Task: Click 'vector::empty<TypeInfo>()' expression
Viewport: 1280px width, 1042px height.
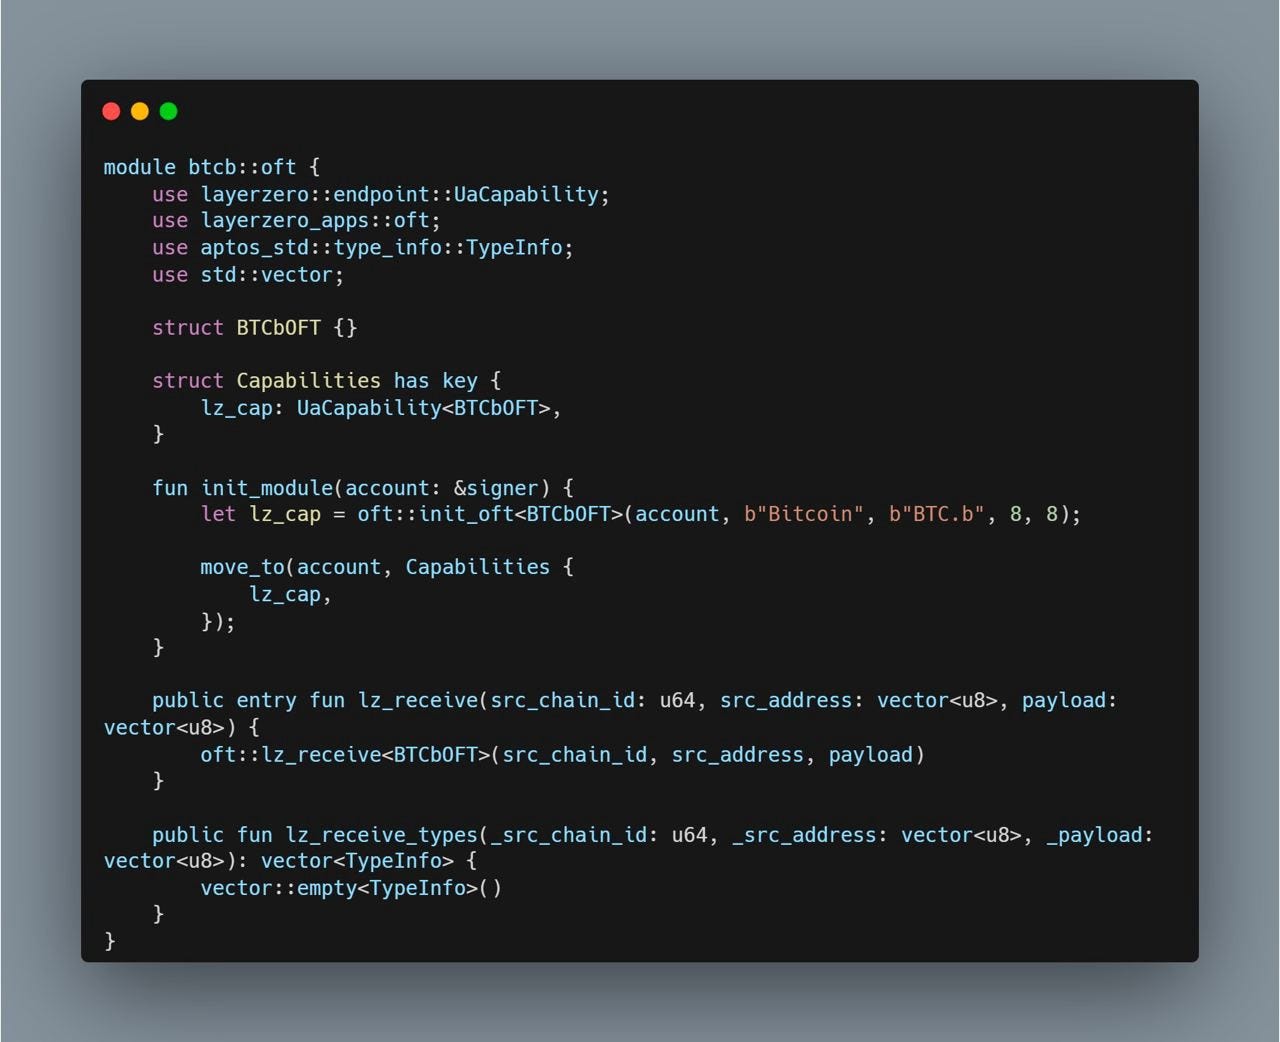Action: (351, 887)
